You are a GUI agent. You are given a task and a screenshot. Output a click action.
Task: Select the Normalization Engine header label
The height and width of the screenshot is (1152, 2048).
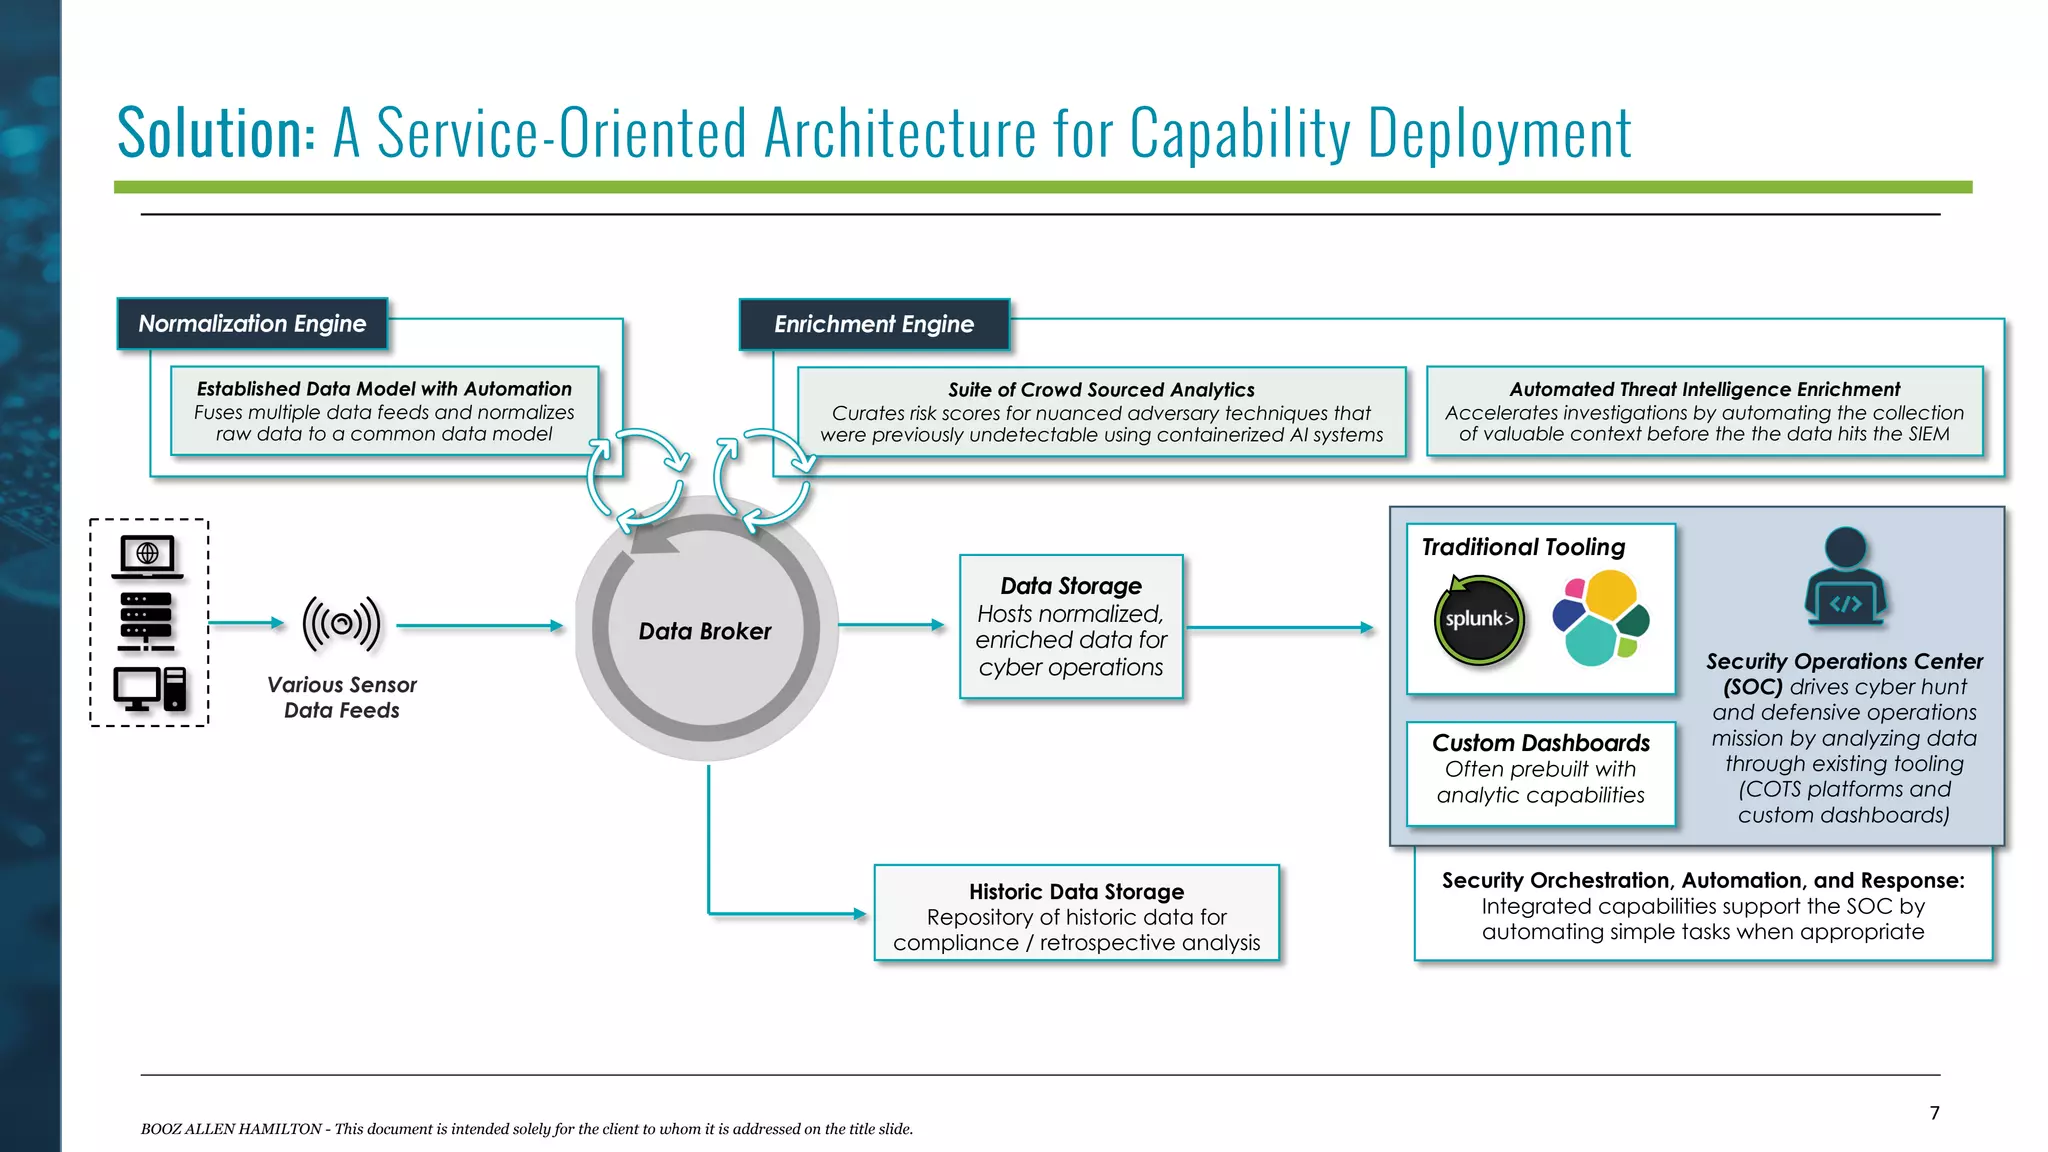coord(252,324)
